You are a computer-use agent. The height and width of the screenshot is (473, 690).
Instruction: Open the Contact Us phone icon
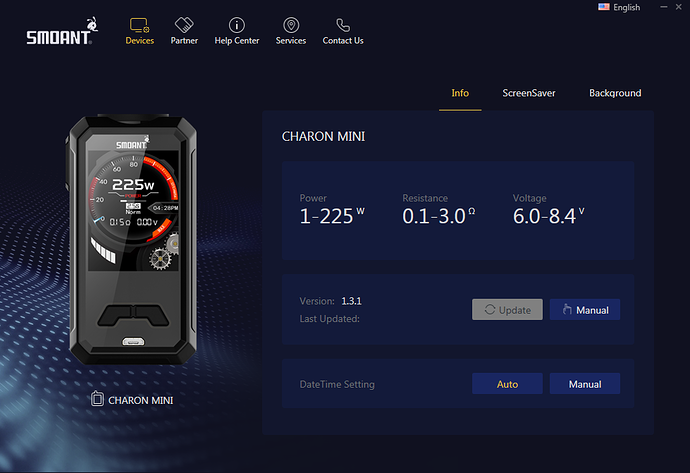coord(343,25)
